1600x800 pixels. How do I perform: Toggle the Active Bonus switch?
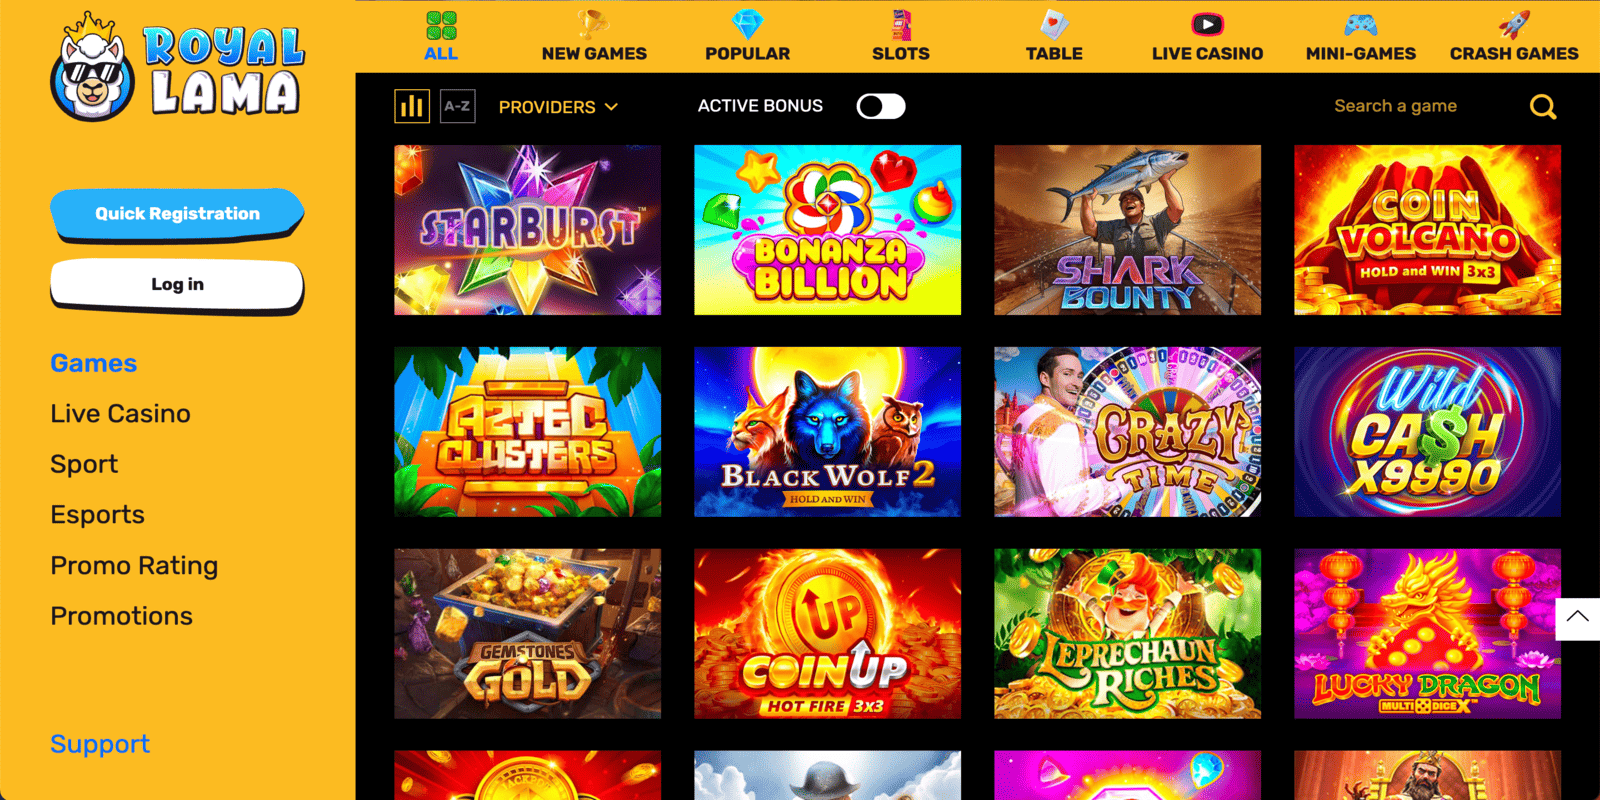click(x=881, y=106)
